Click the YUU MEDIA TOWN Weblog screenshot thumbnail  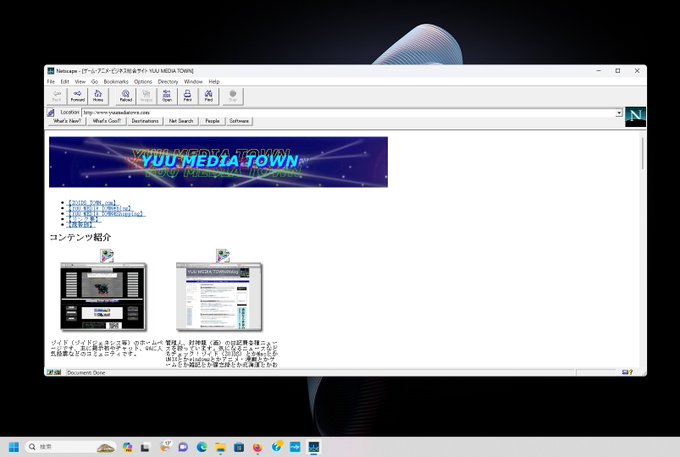pyautogui.click(x=219, y=296)
